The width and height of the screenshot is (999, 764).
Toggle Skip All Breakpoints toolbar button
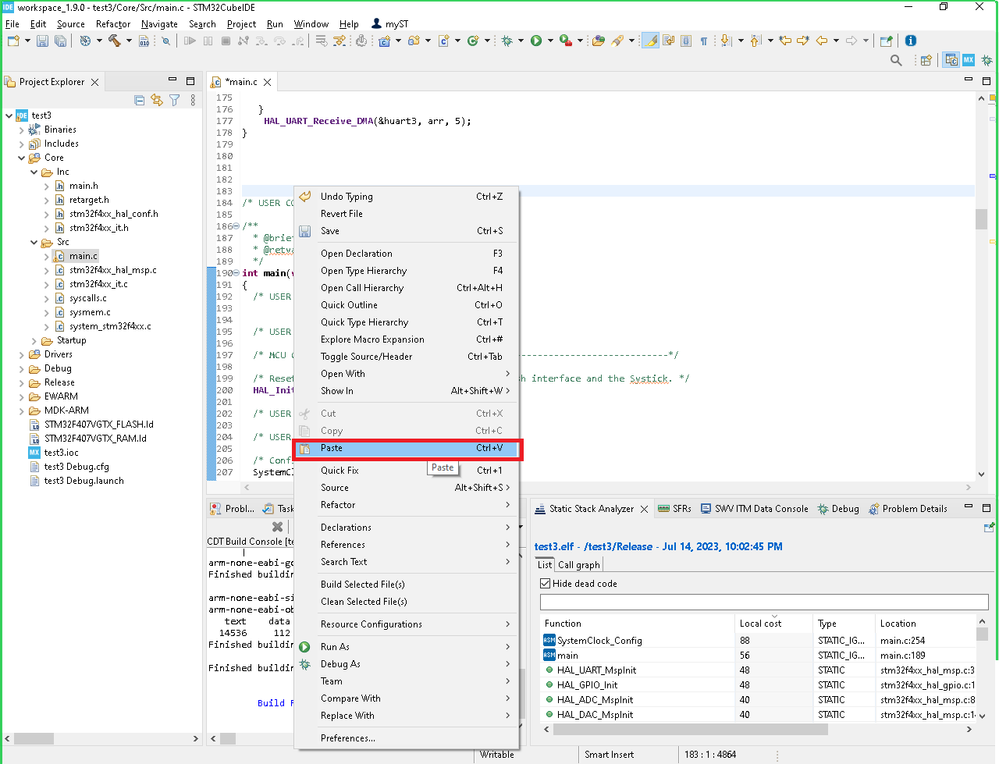click(166, 41)
